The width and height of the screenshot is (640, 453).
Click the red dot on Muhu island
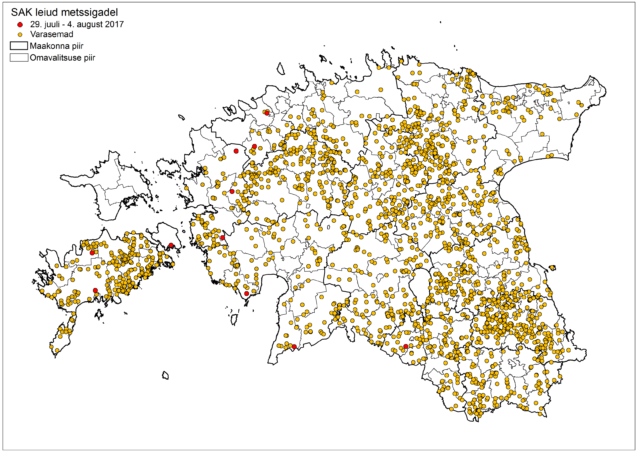click(x=171, y=245)
